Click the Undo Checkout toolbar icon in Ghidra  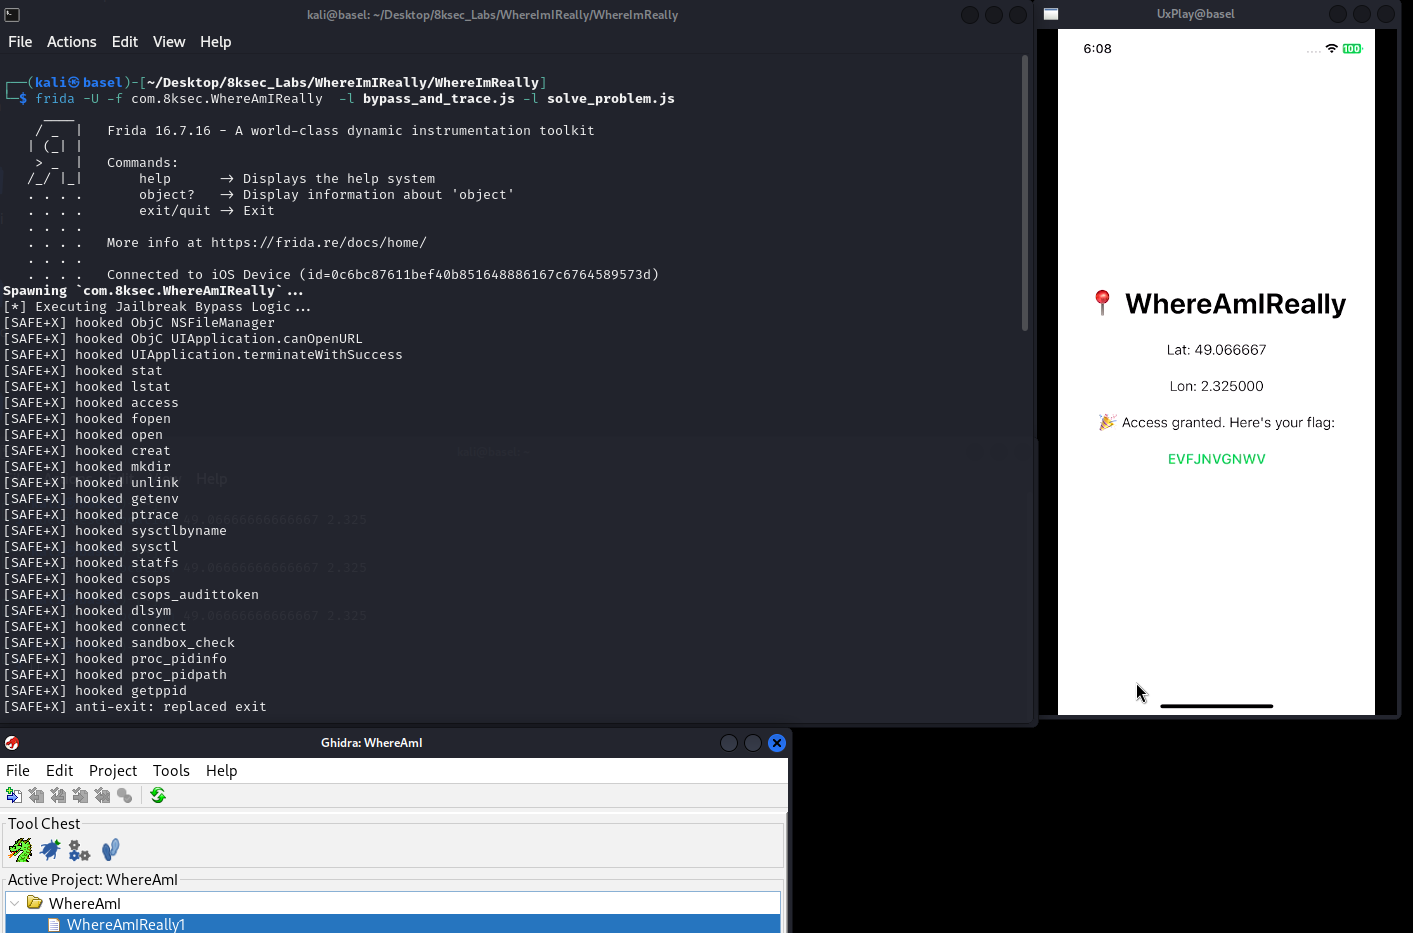[x=102, y=795]
